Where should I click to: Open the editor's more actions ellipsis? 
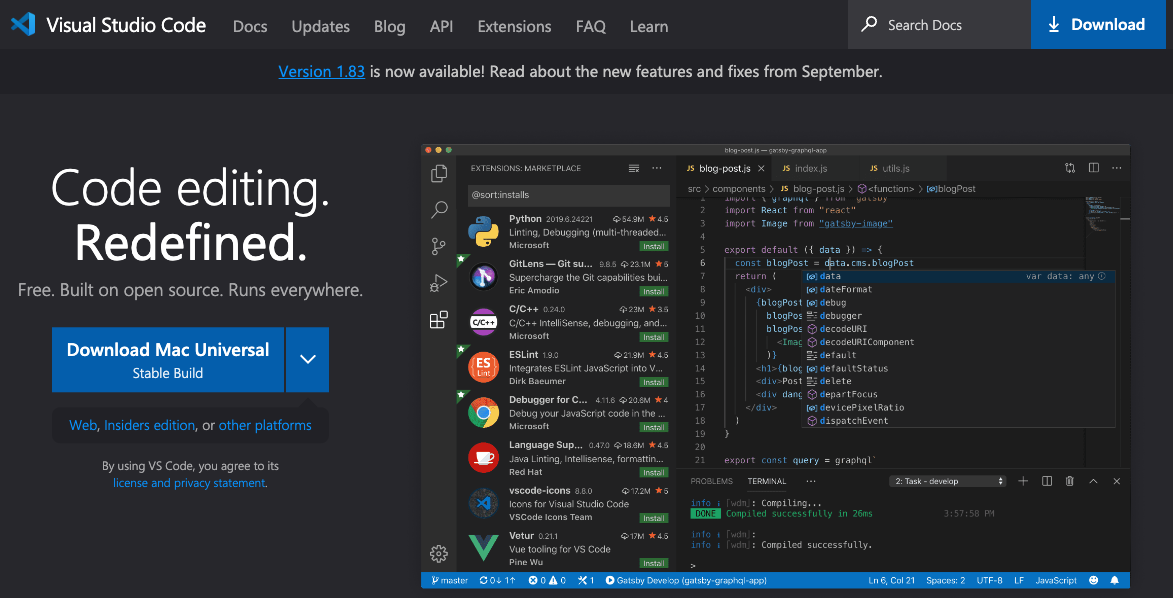[1117, 168]
